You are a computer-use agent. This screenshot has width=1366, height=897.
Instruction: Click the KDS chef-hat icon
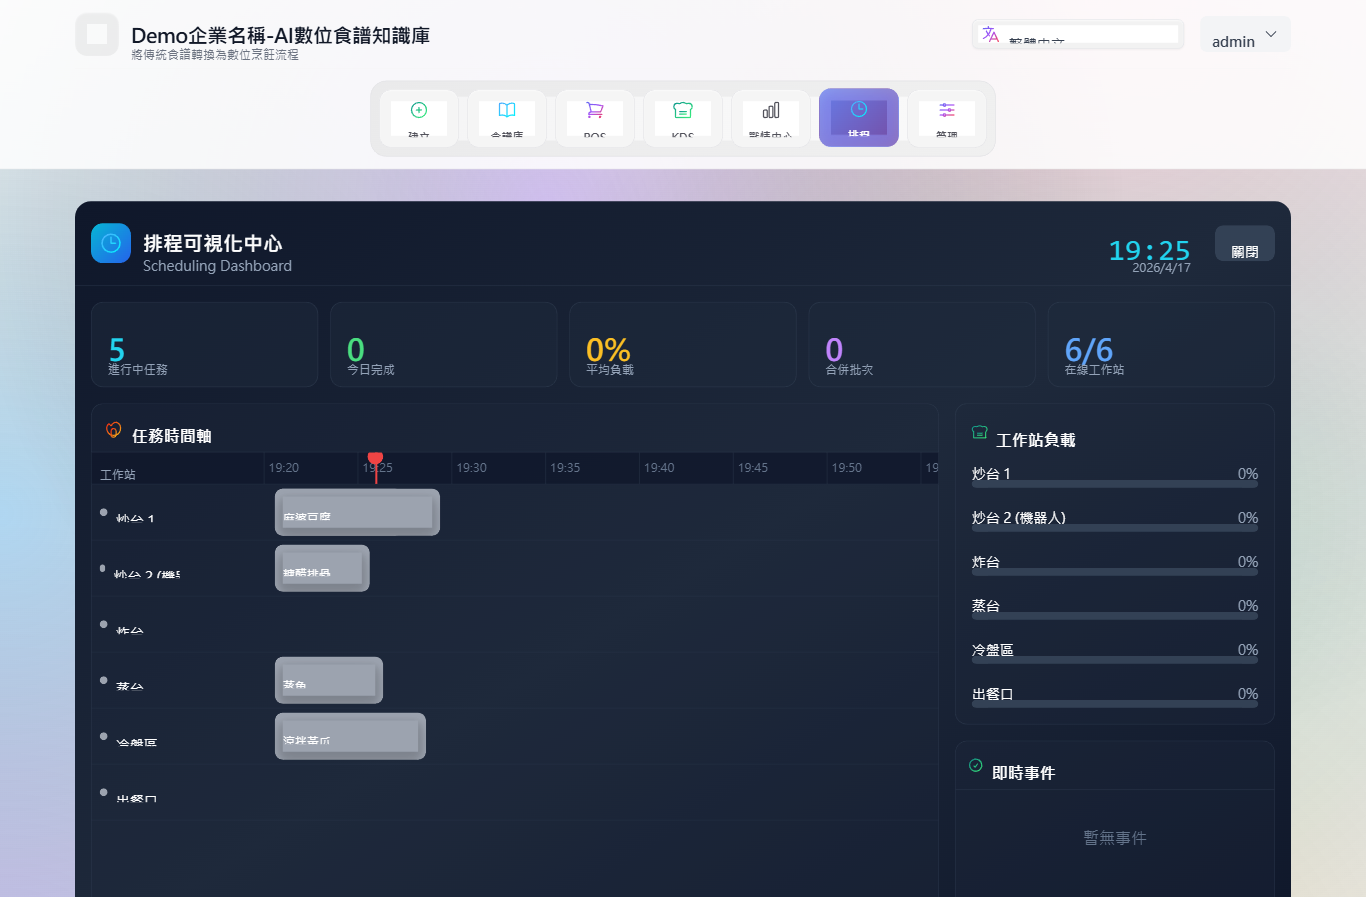pos(683,110)
